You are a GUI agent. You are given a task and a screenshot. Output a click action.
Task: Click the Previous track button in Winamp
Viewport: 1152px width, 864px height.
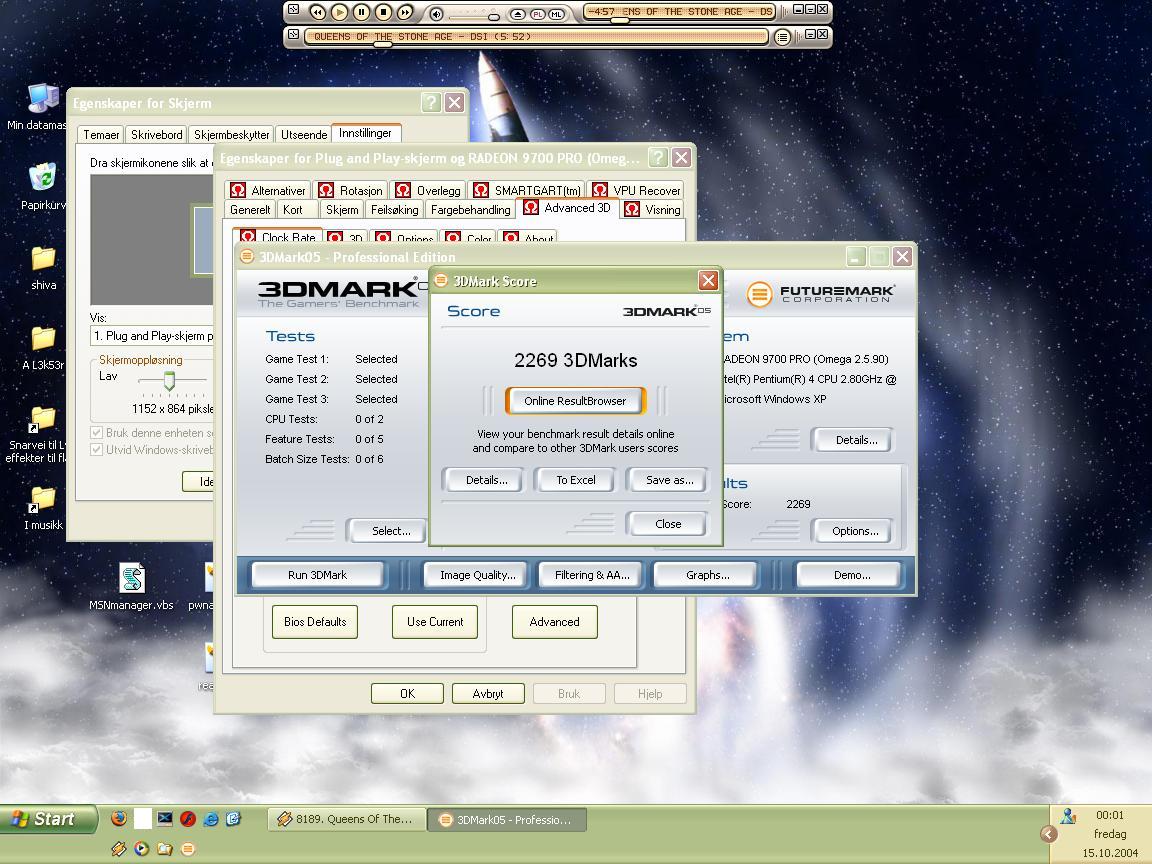click(x=317, y=12)
